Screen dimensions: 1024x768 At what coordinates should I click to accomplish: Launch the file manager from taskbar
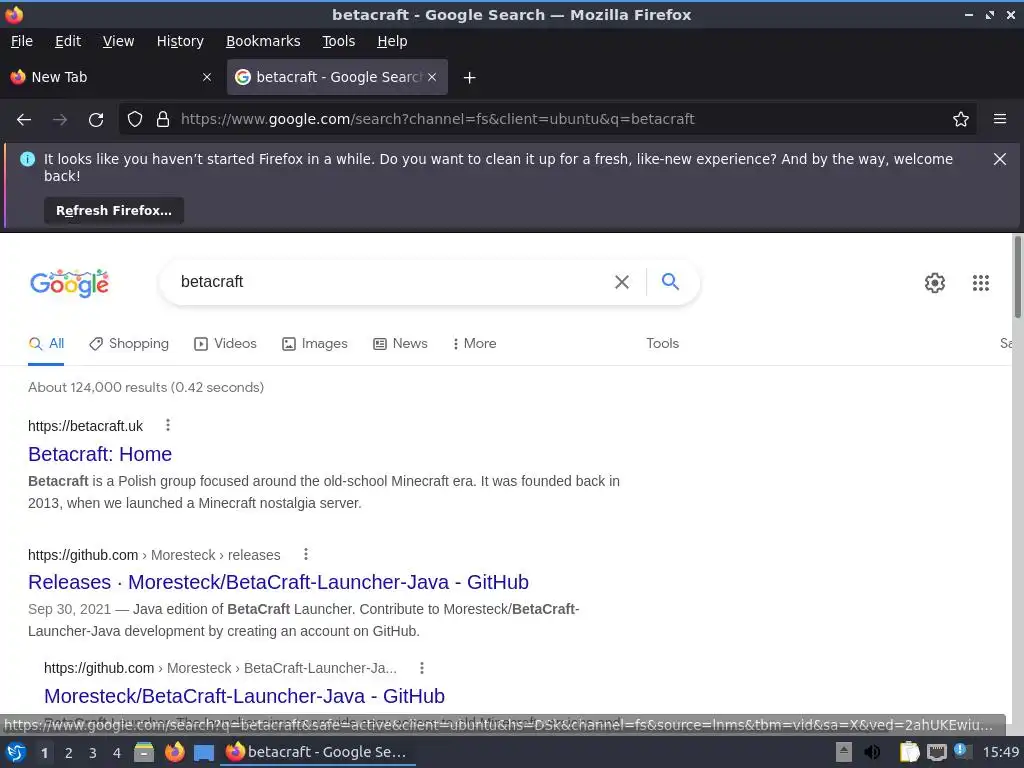[x=144, y=752]
